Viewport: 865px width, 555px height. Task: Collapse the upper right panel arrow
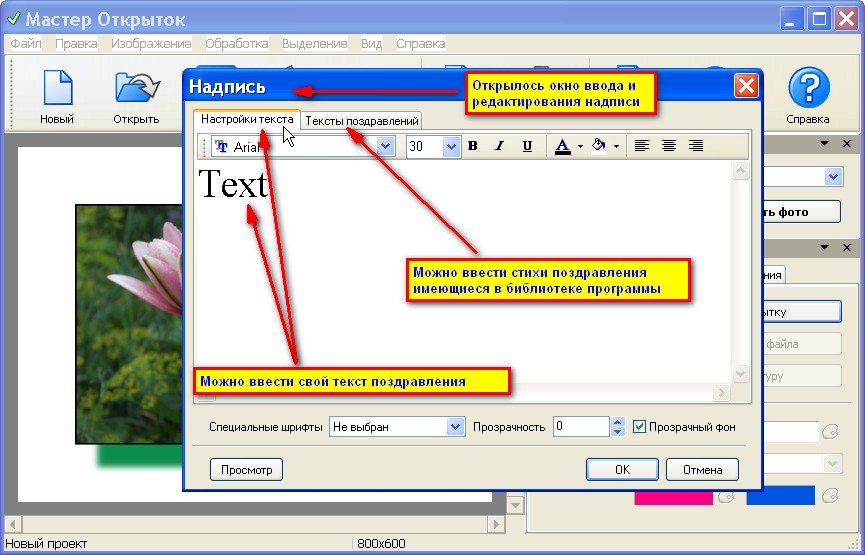825,143
